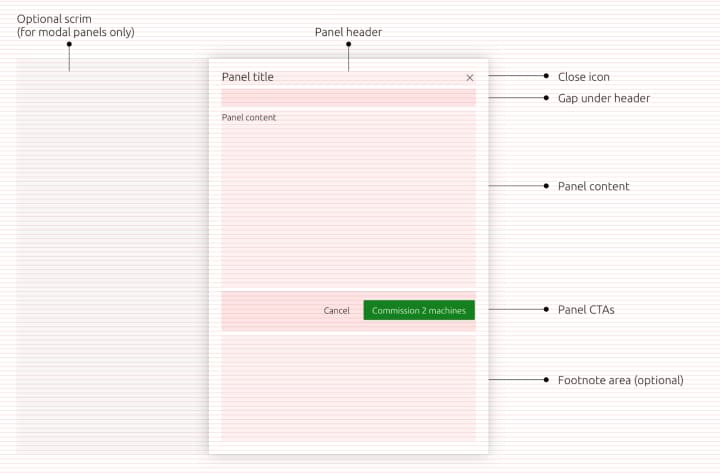The image size is (720, 473).
Task: Click the Panel content annotation label on the right
Action: point(593,186)
